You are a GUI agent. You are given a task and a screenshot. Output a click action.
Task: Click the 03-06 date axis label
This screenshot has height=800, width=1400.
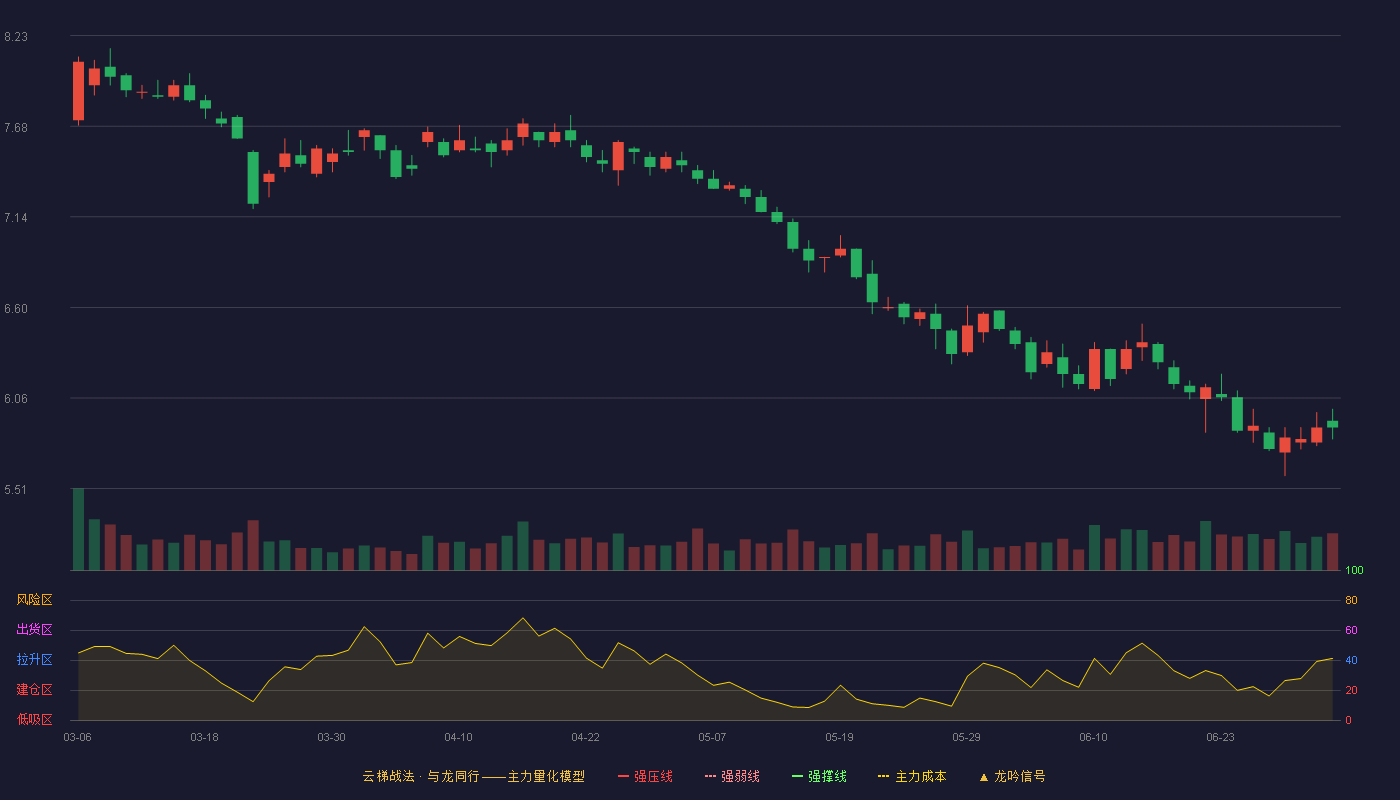pos(77,737)
